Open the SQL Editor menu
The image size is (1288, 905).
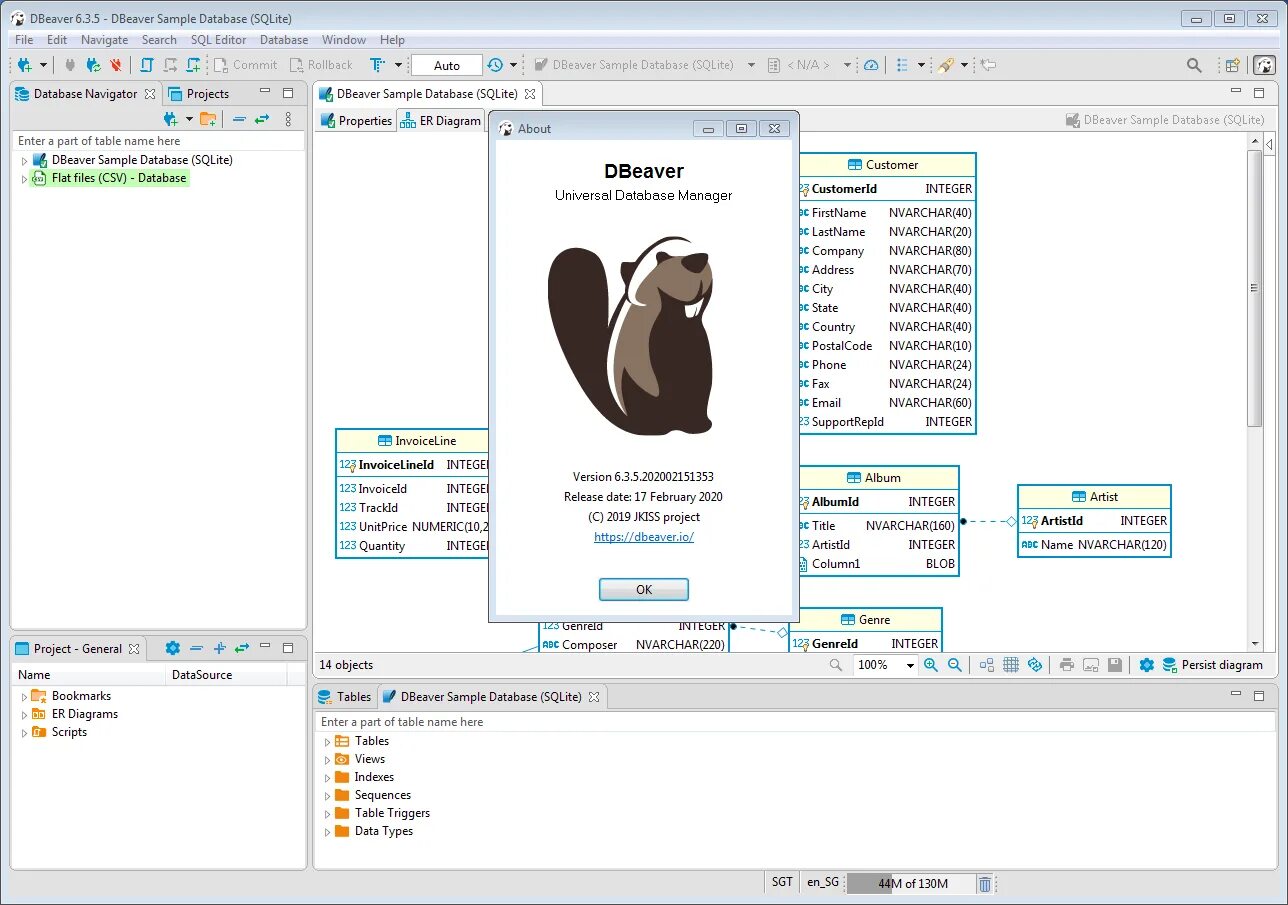coord(217,40)
